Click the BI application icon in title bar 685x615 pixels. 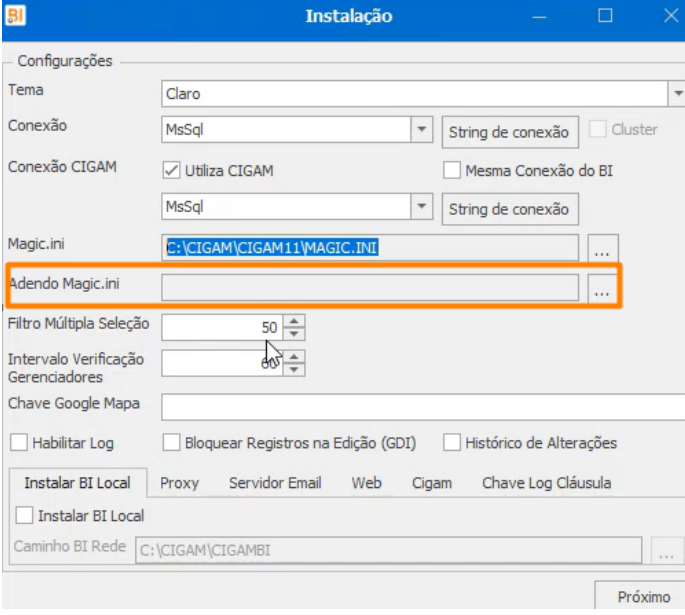15,15
